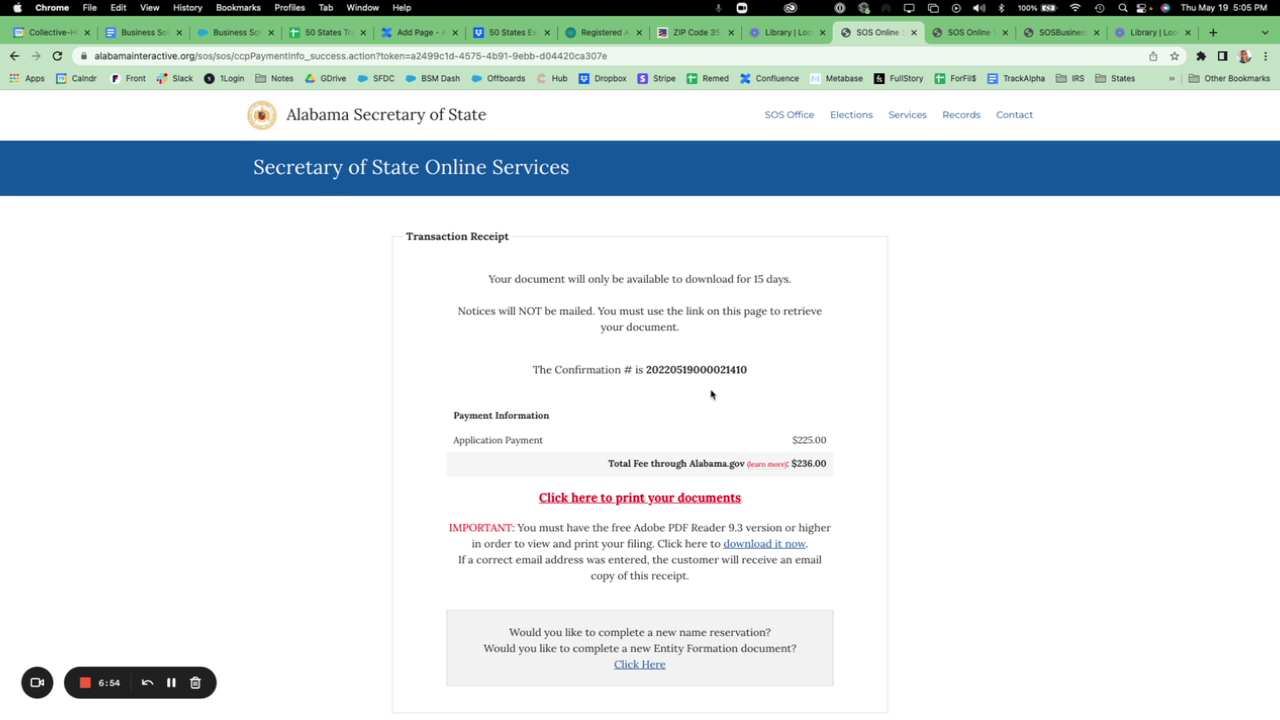Image resolution: width=1280 pixels, height=720 pixels.
Task: Click the $225.00 application payment amount
Action: click(x=809, y=440)
